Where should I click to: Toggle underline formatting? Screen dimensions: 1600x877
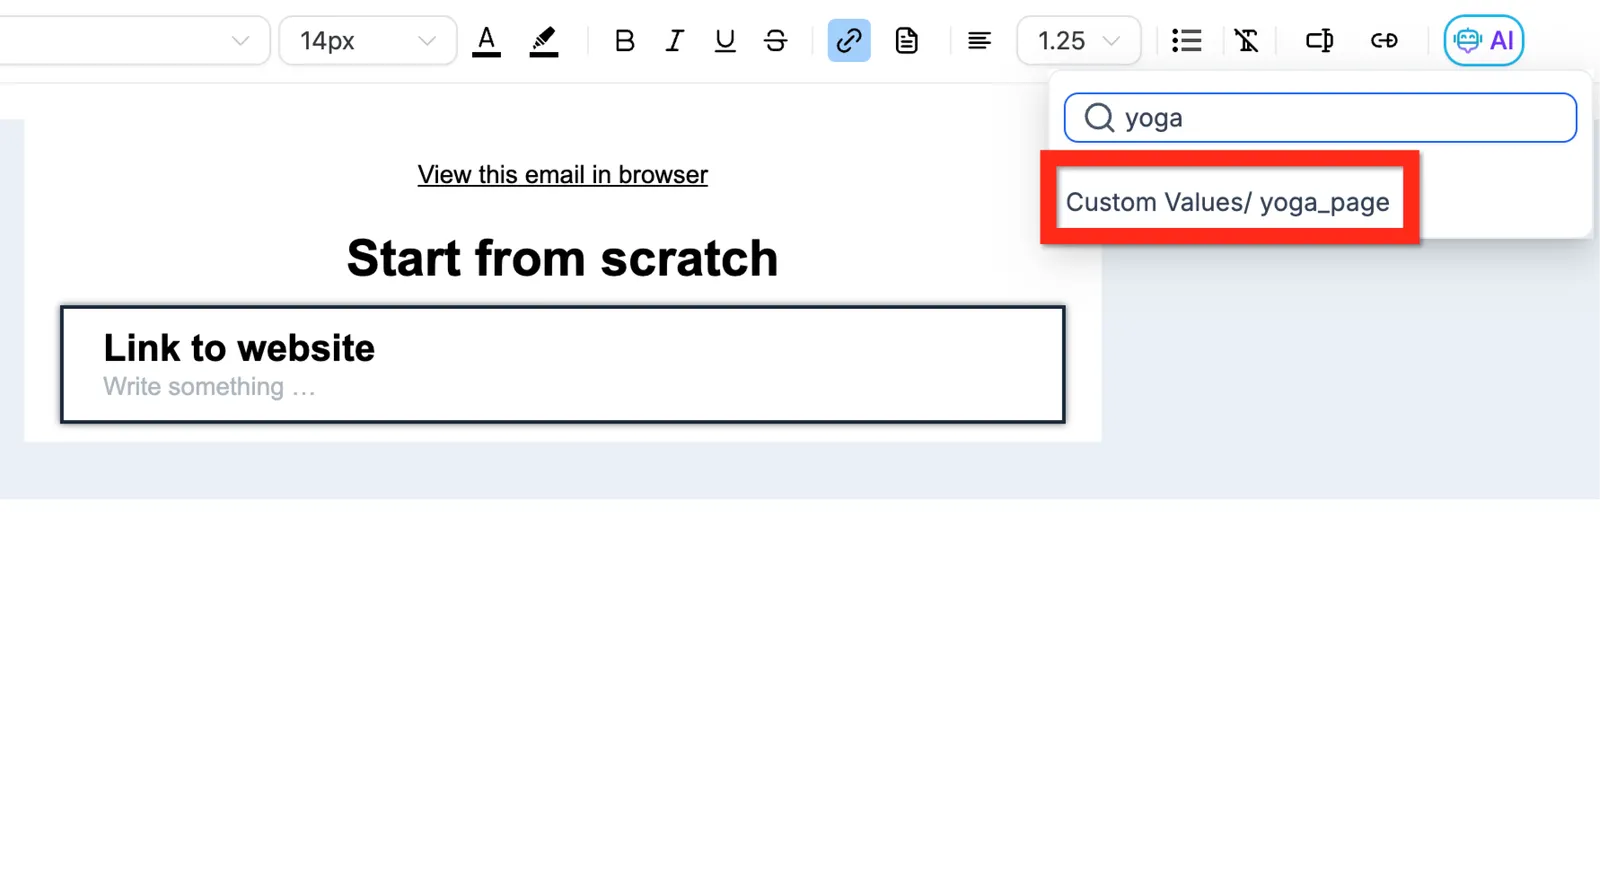725,41
